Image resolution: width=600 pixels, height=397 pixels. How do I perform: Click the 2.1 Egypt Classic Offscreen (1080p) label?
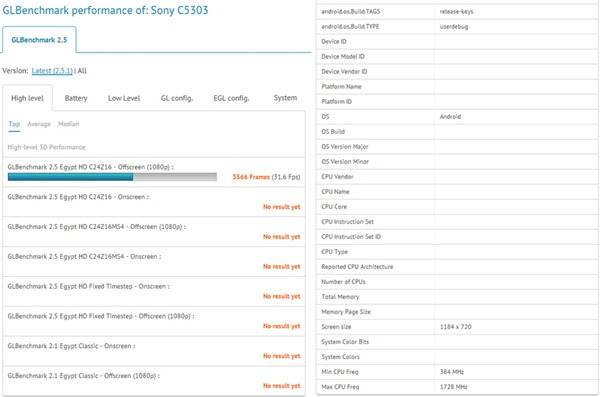[x=83, y=376]
